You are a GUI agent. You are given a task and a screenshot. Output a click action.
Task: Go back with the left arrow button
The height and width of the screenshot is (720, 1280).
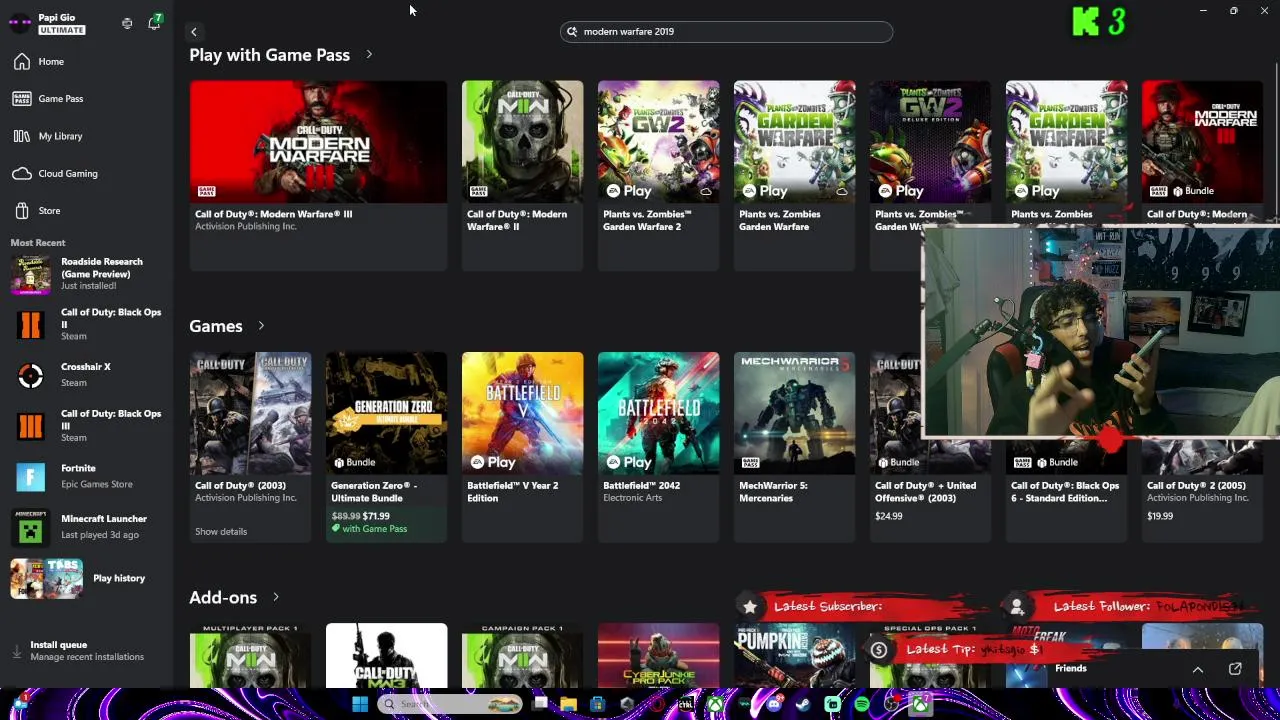click(x=194, y=32)
